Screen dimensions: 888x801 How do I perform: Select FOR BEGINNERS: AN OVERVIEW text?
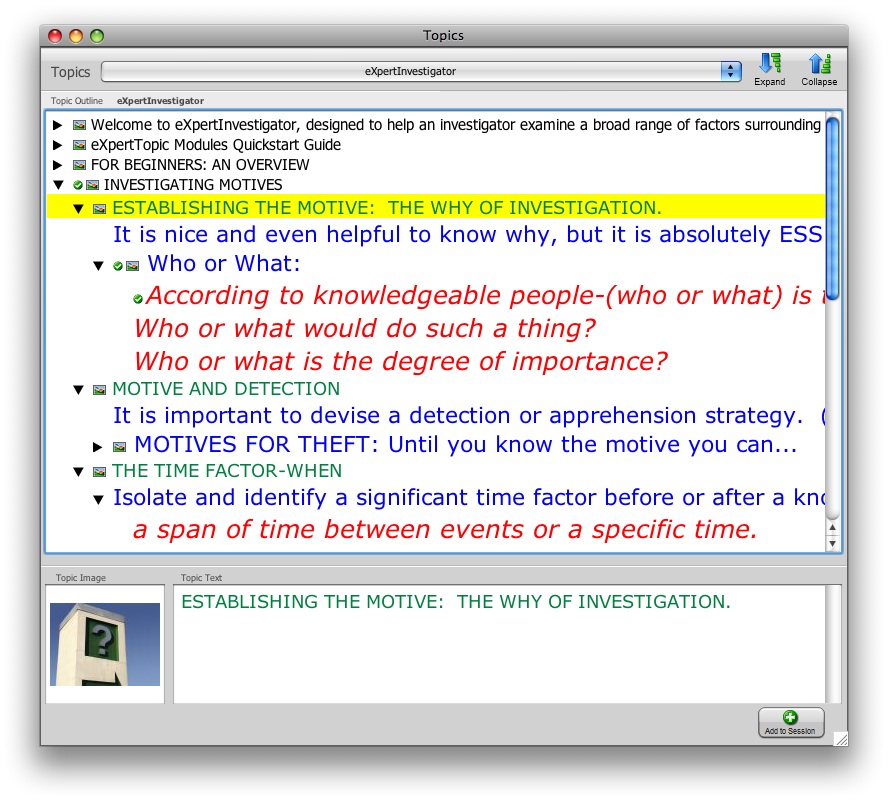pyautogui.click(x=200, y=165)
